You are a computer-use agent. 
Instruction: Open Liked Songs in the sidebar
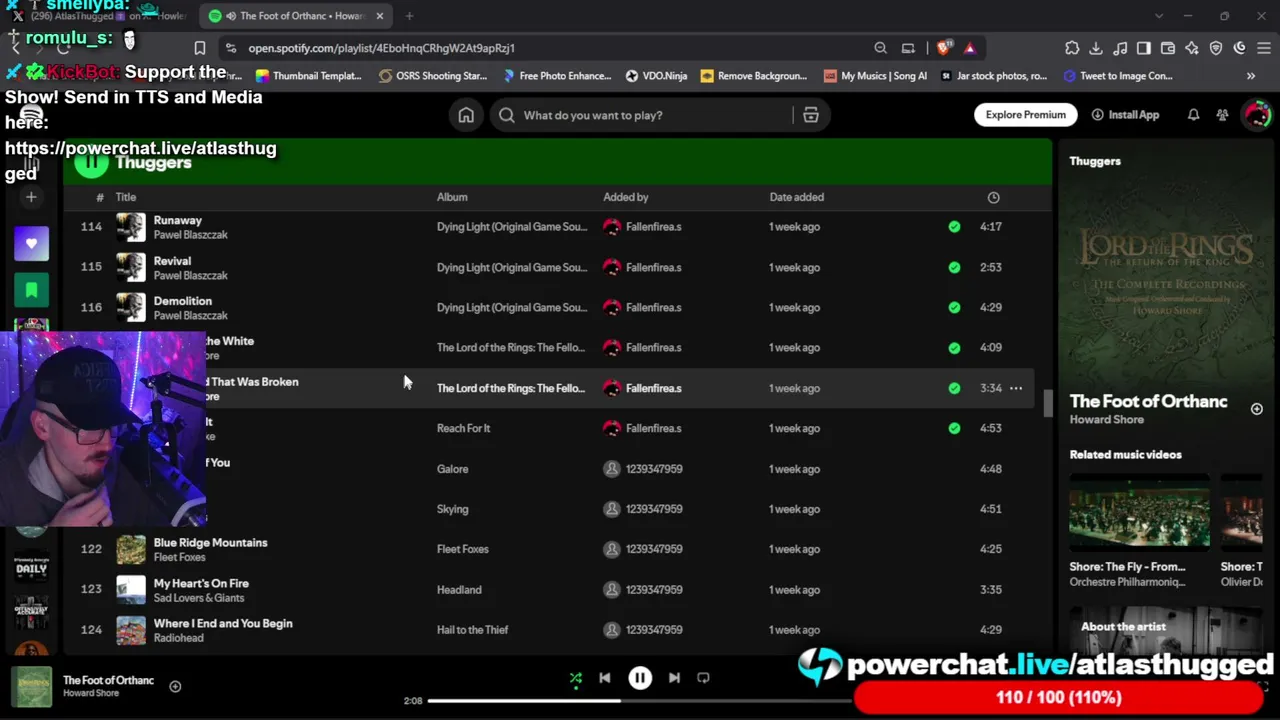click(31, 244)
